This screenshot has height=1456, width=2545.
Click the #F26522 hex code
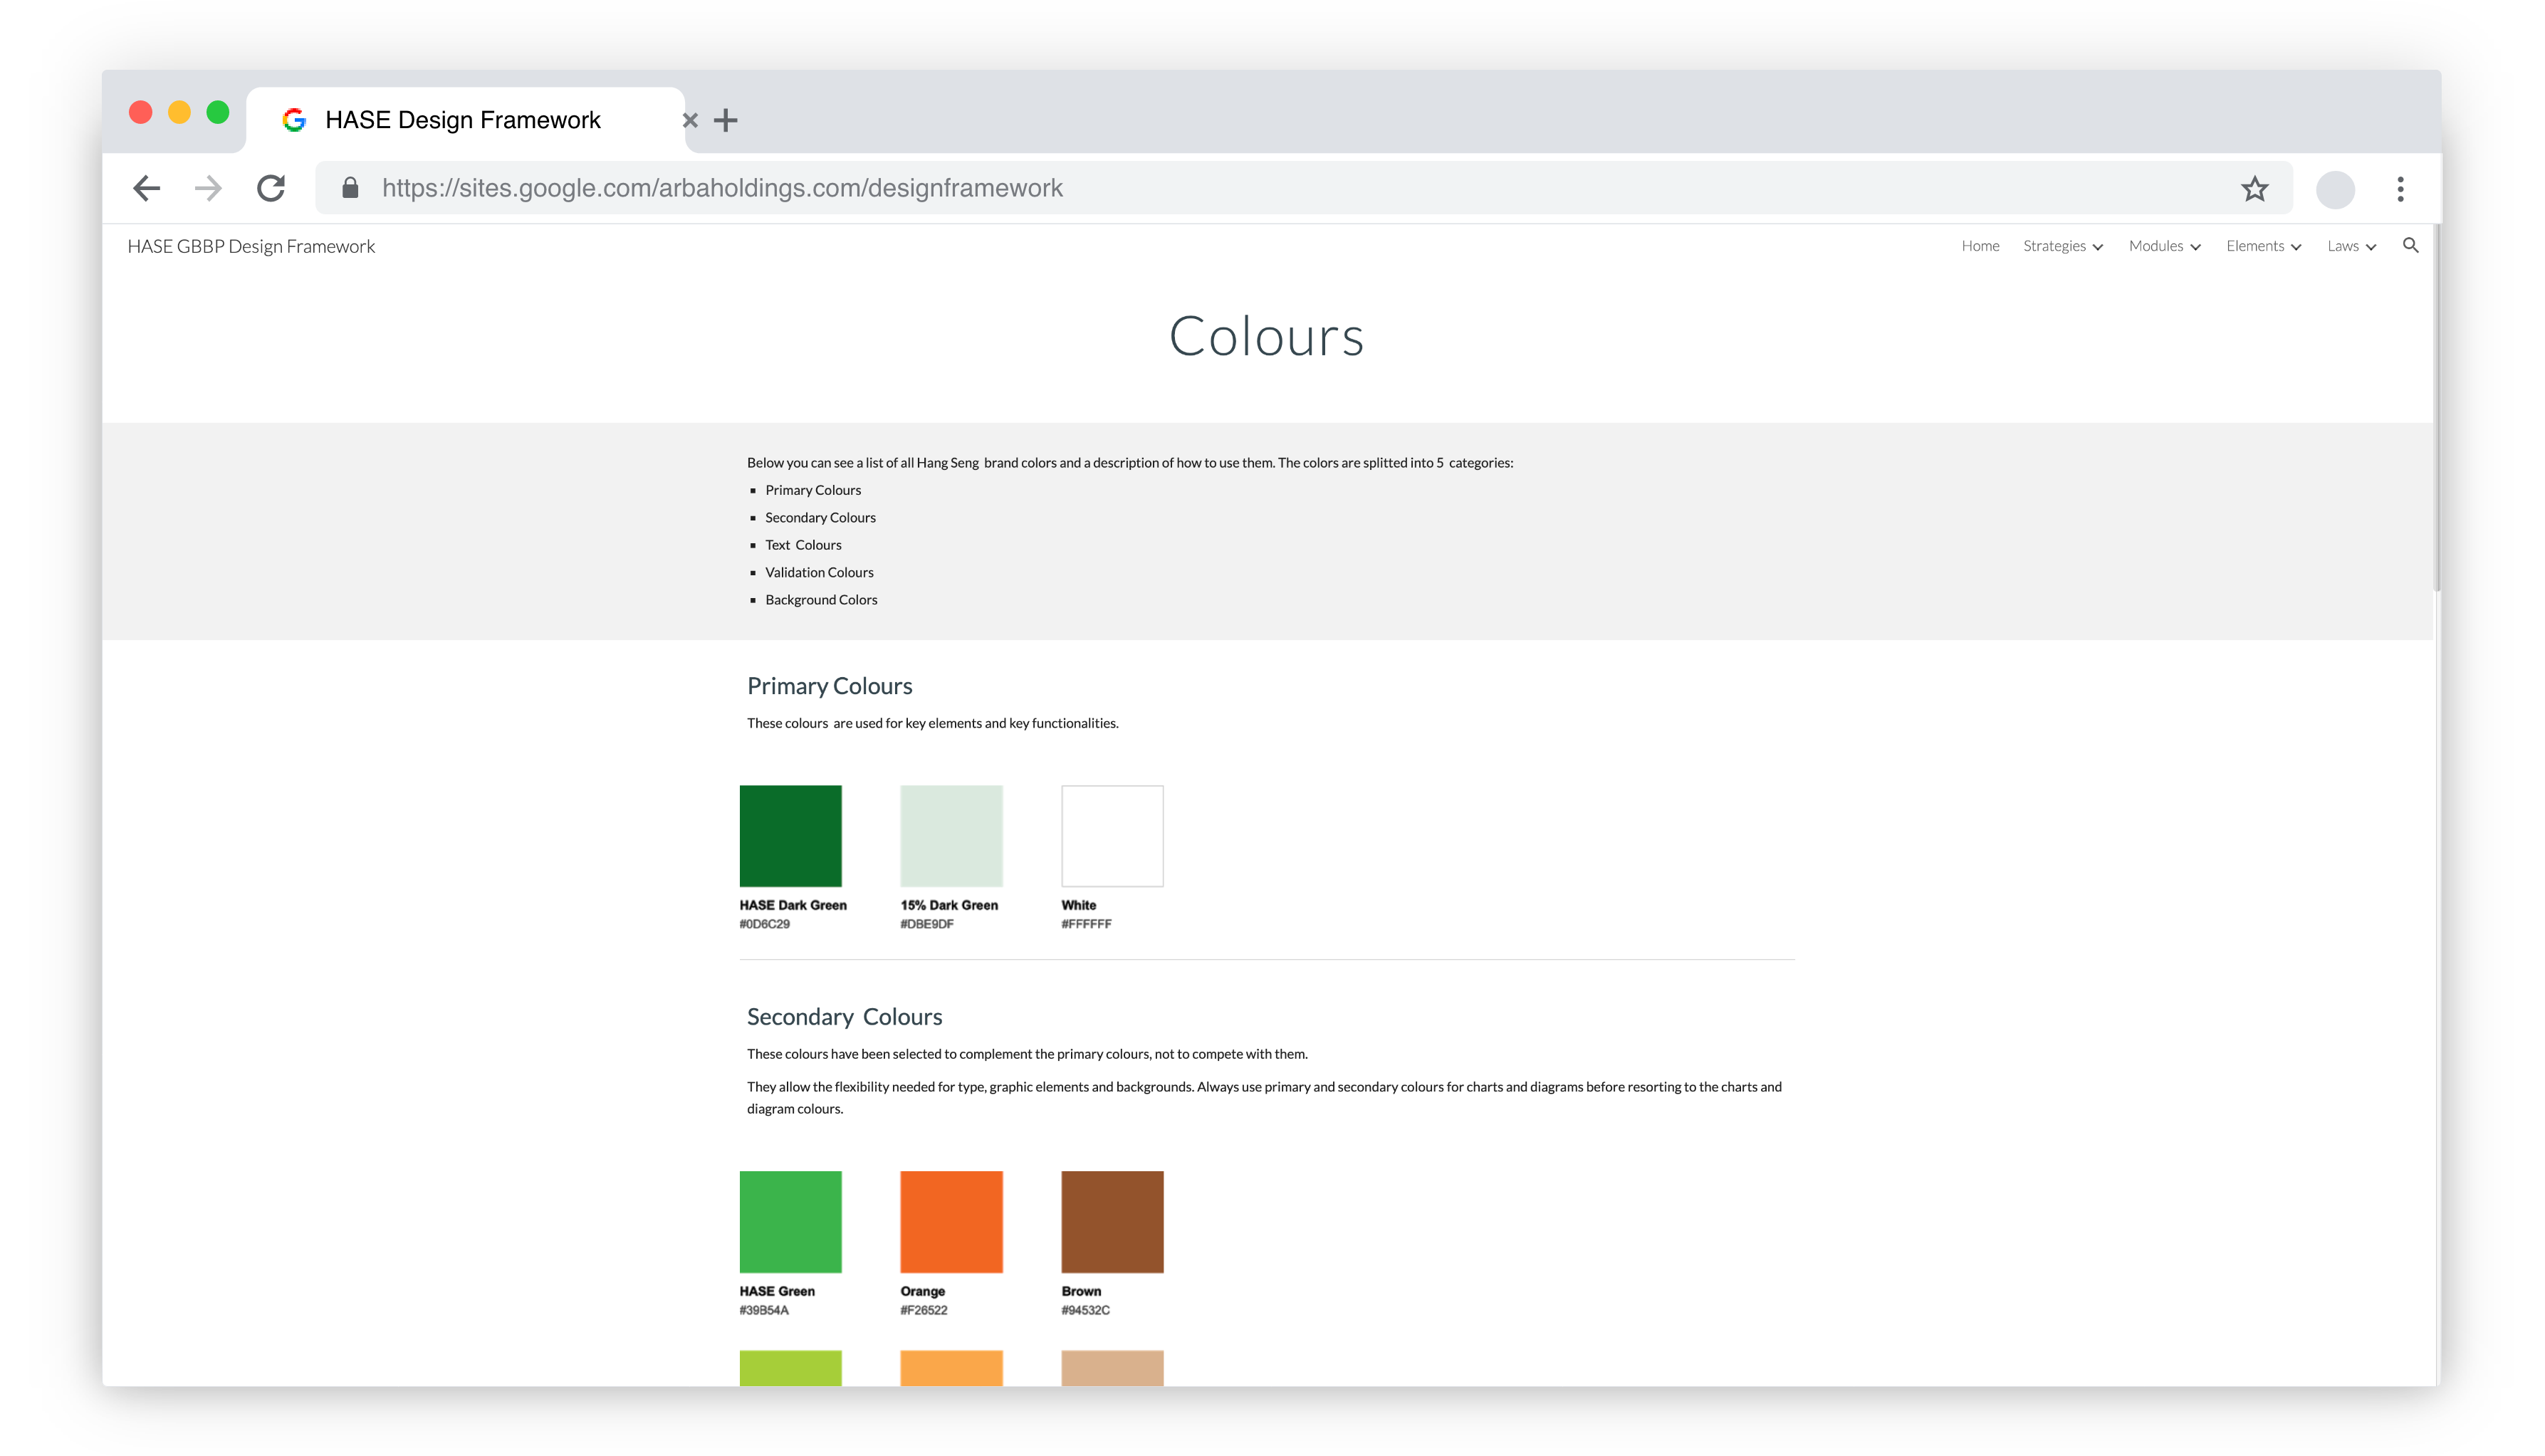(x=923, y=1310)
